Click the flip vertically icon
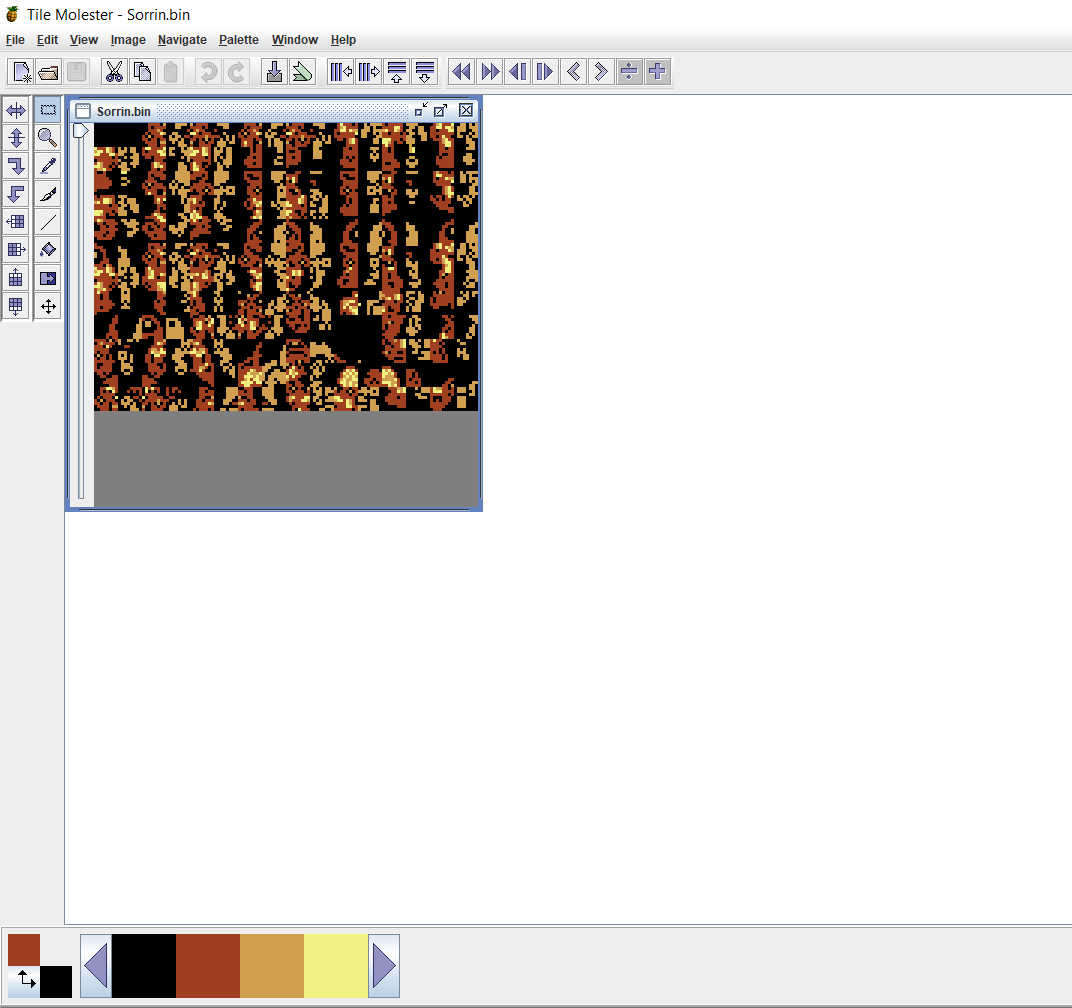The width and height of the screenshot is (1072, 1008). (x=16, y=138)
